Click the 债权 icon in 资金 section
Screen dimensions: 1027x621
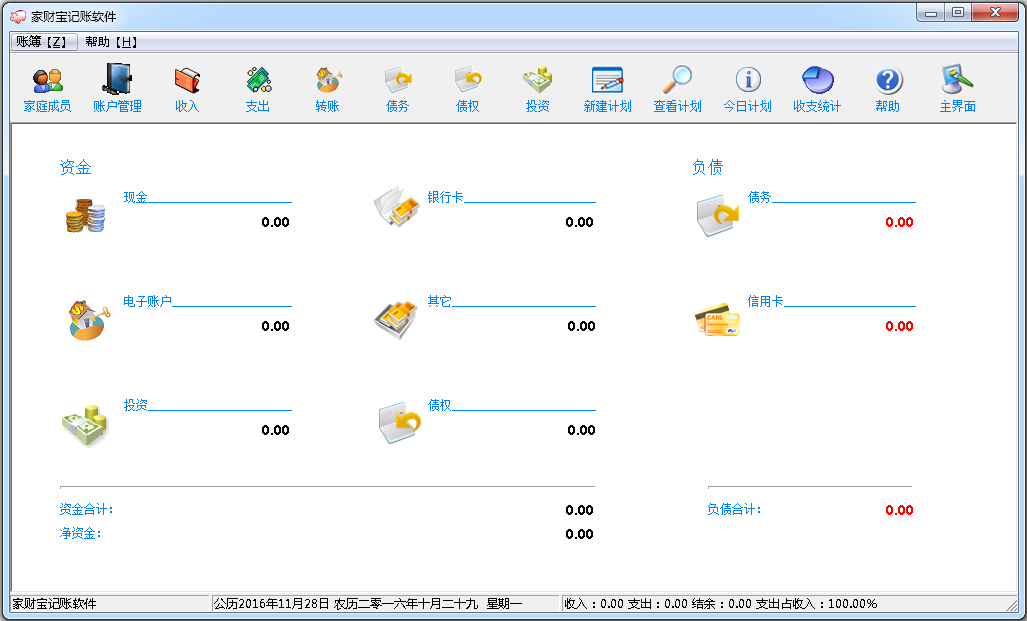400,423
